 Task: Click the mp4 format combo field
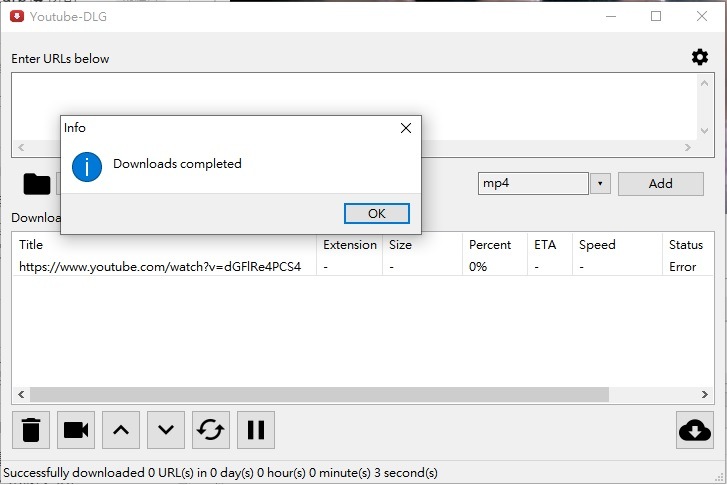533,184
